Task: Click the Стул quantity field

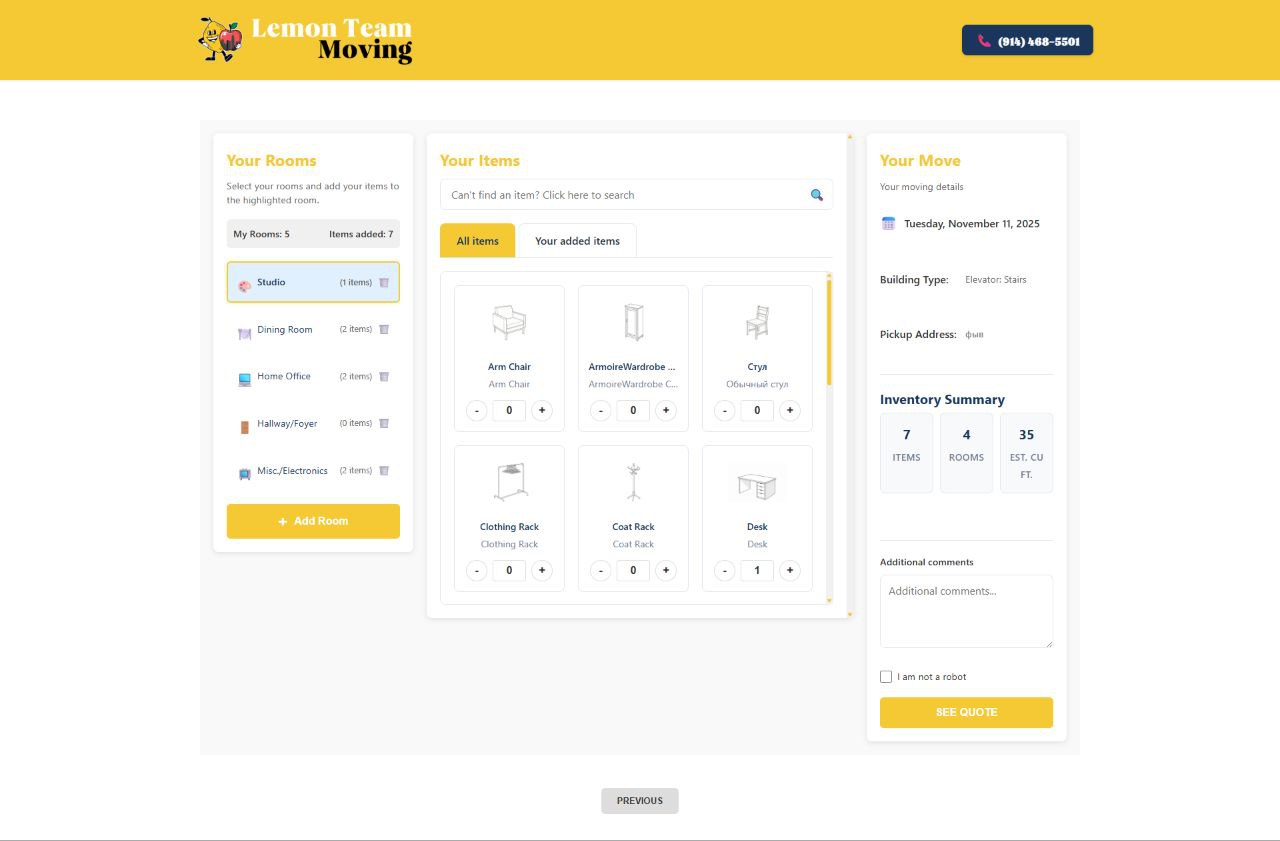Action: tap(757, 410)
